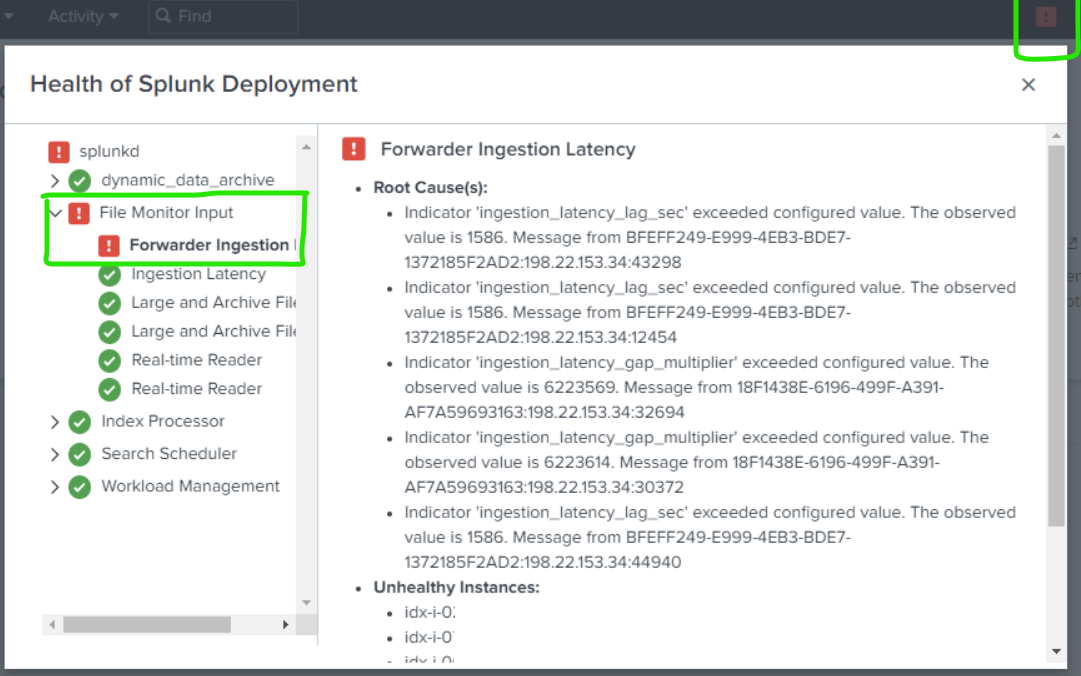Viewport: 1081px width, 676px height.
Task: Expand the Workload Management chevron
Action: tap(55, 487)
